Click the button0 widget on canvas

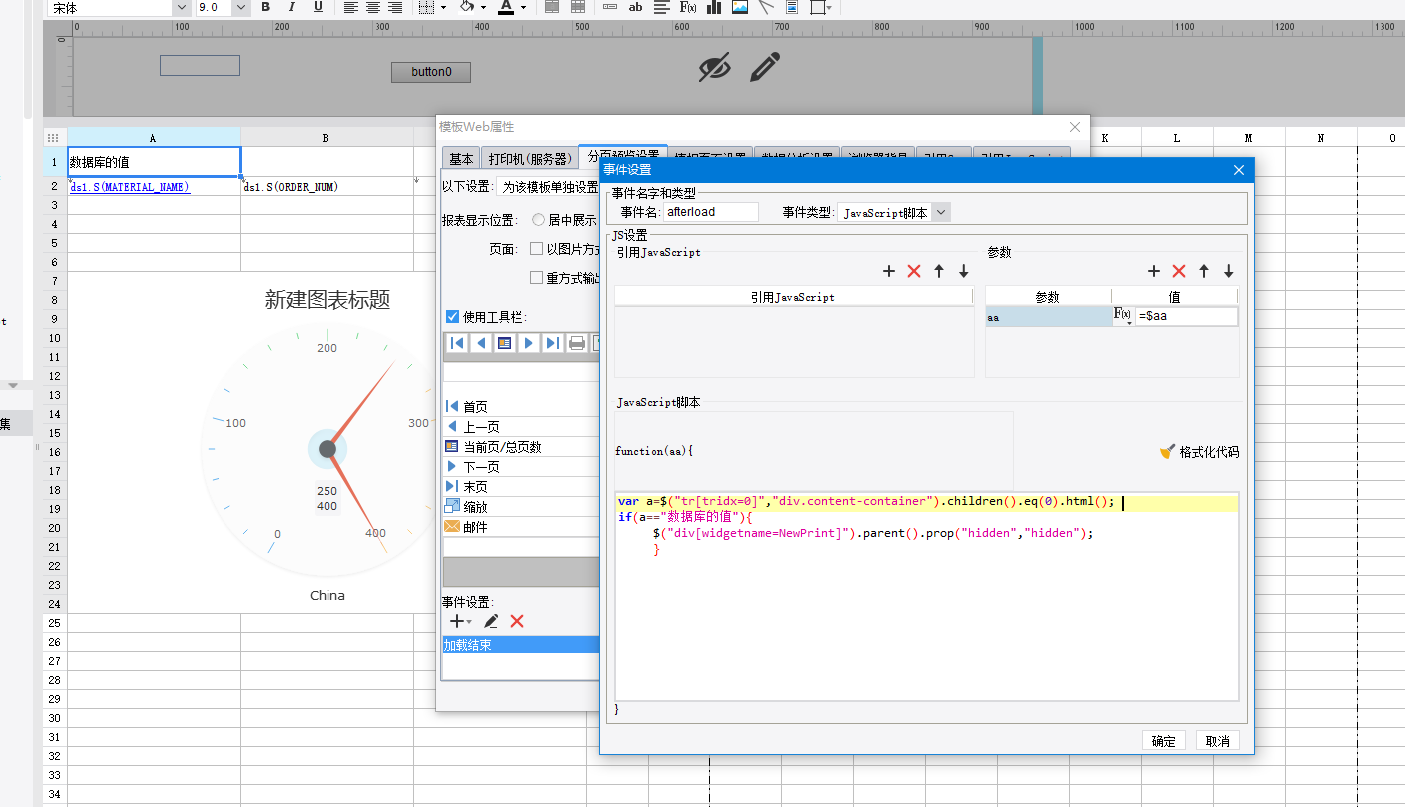(x=431, y=72)
